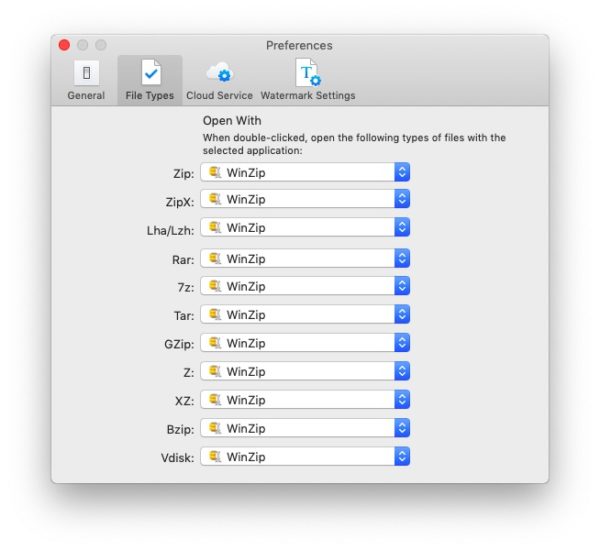Click the WinZip icon in Rar row
Screen dimensions: 600x551
click(x=215, y=258)
